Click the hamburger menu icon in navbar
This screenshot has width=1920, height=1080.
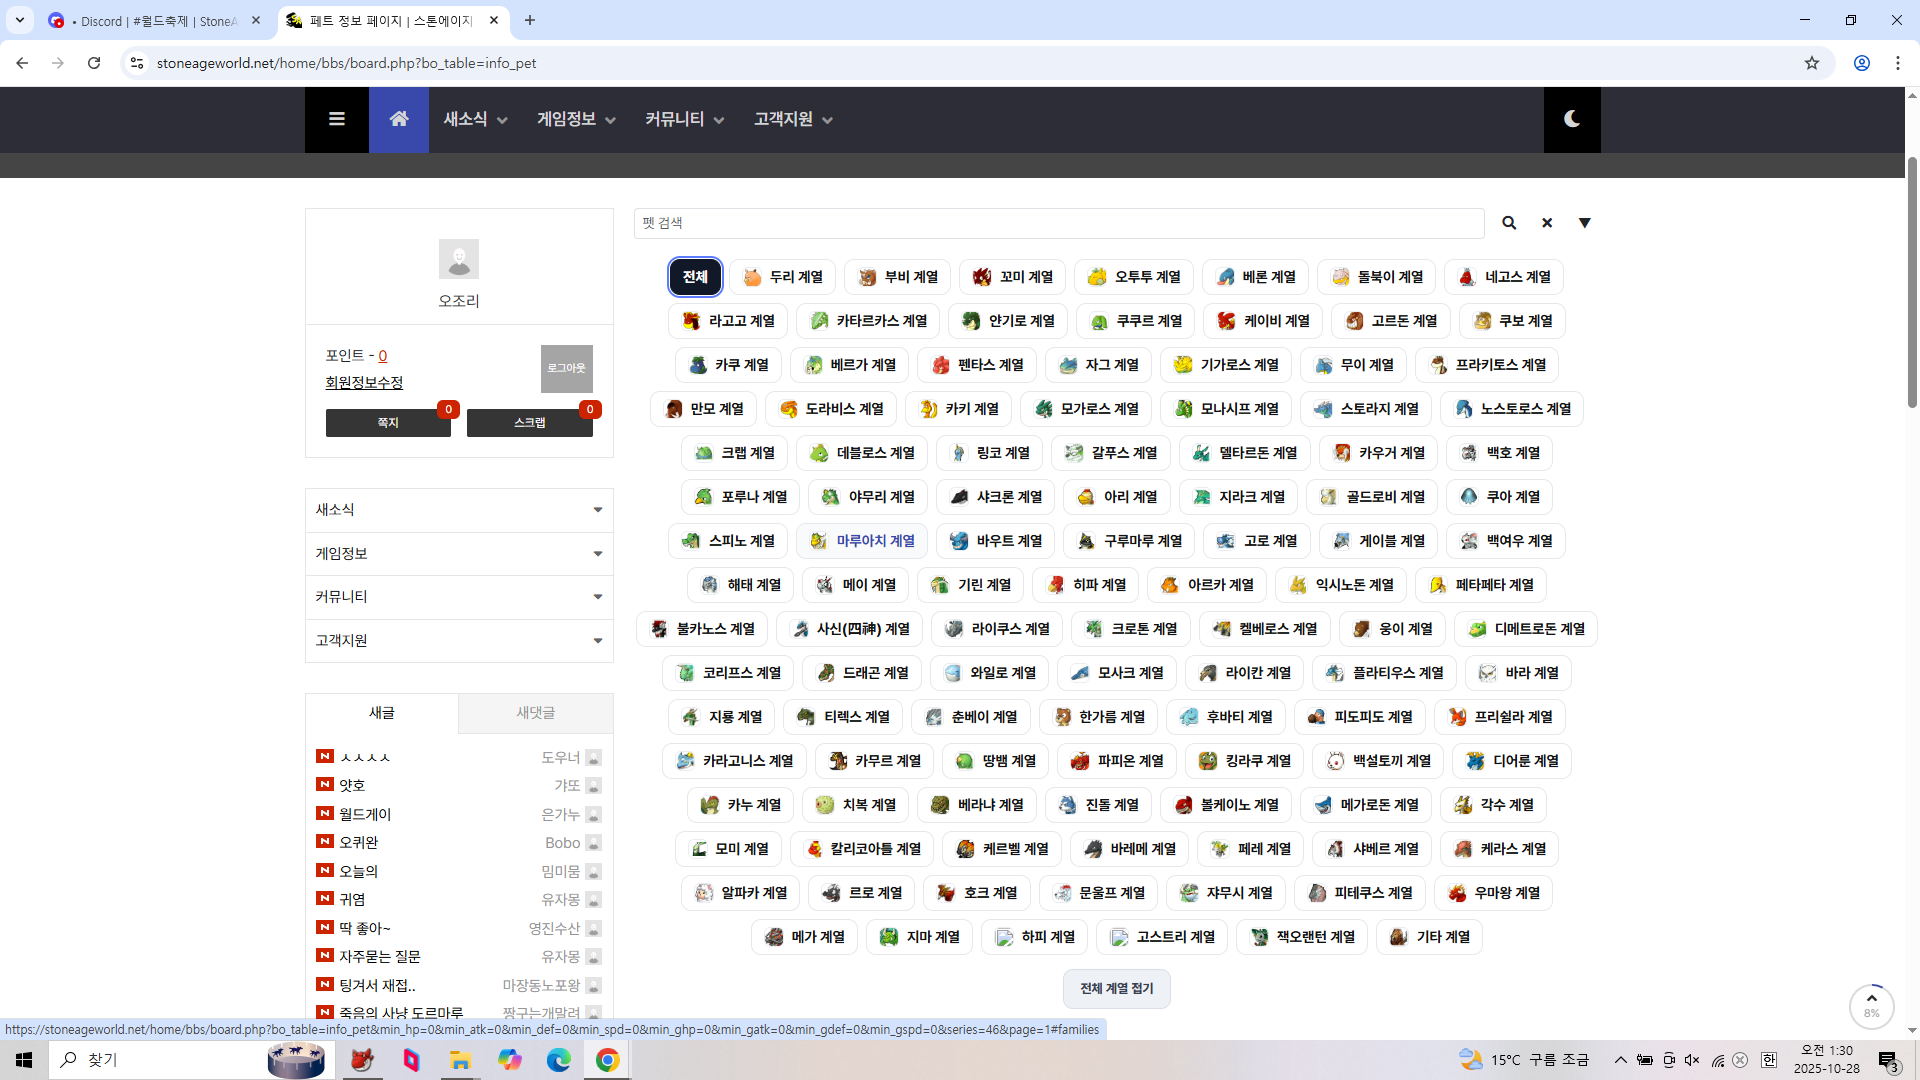coord(336,119)
